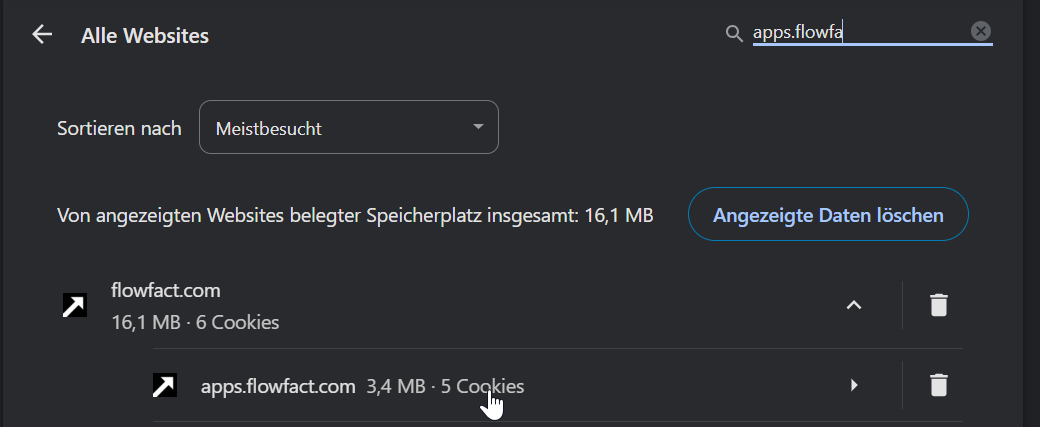The image size is (1040, 427).
Task: Clear the search field with the X
Action: [981, 31]
